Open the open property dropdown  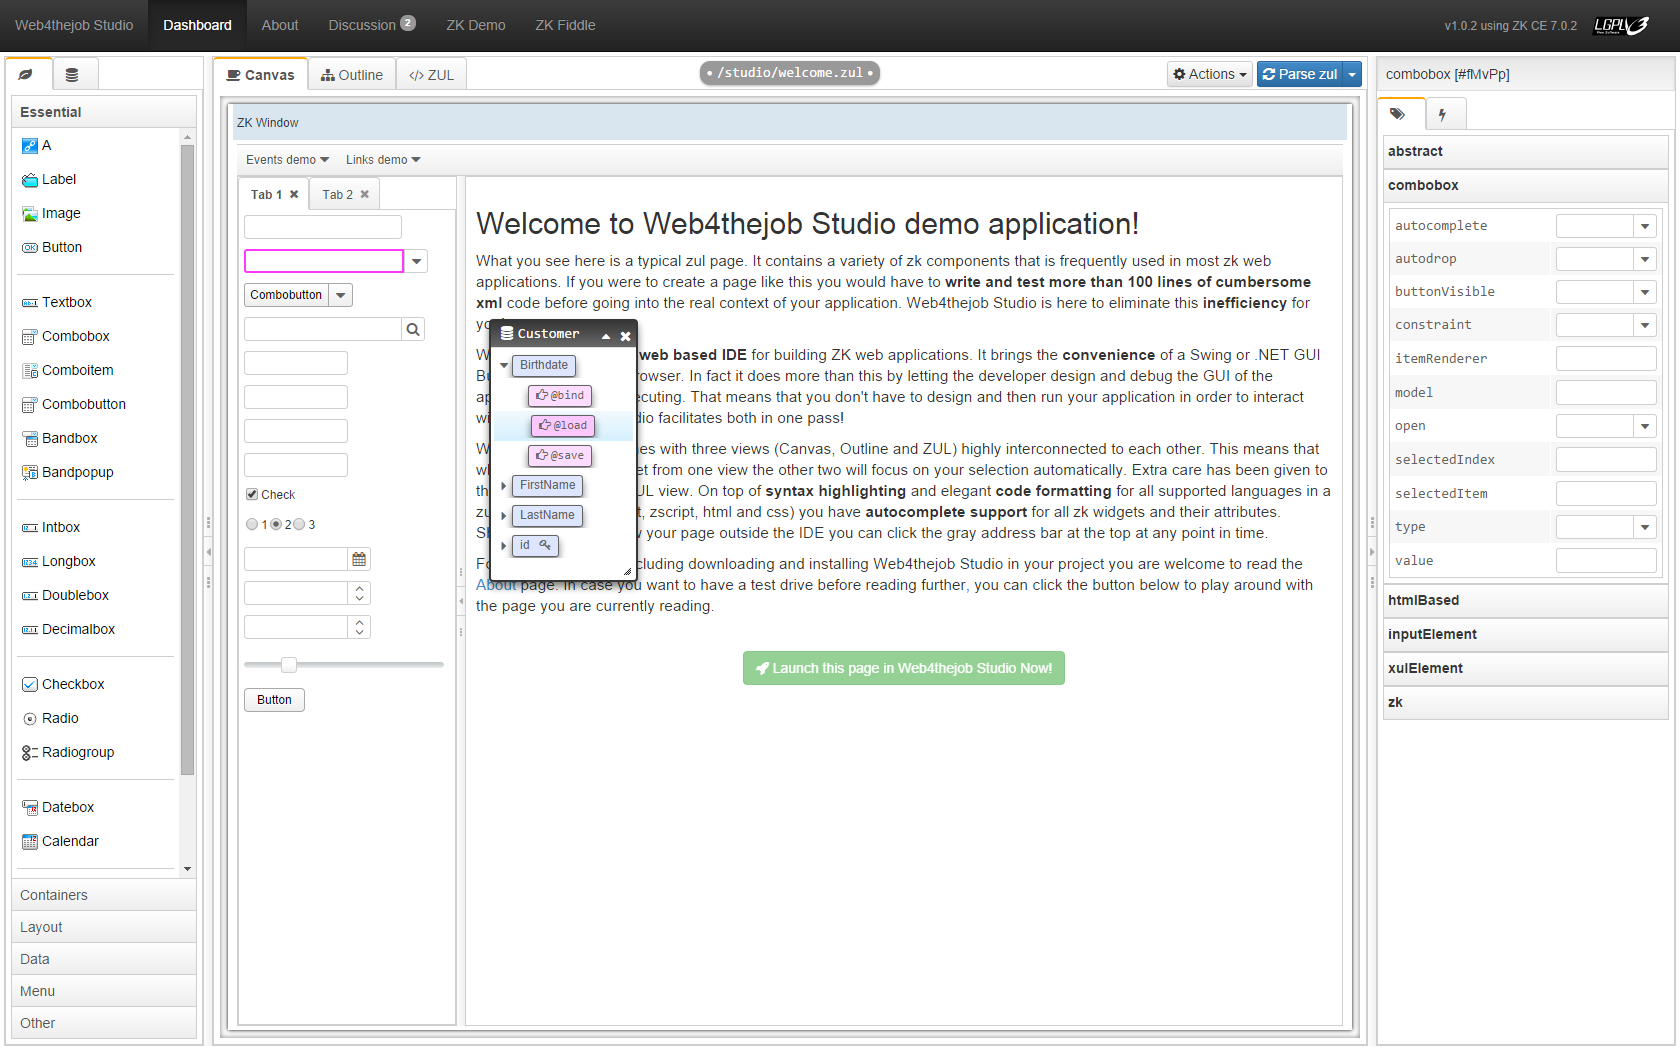[1645, 427]
